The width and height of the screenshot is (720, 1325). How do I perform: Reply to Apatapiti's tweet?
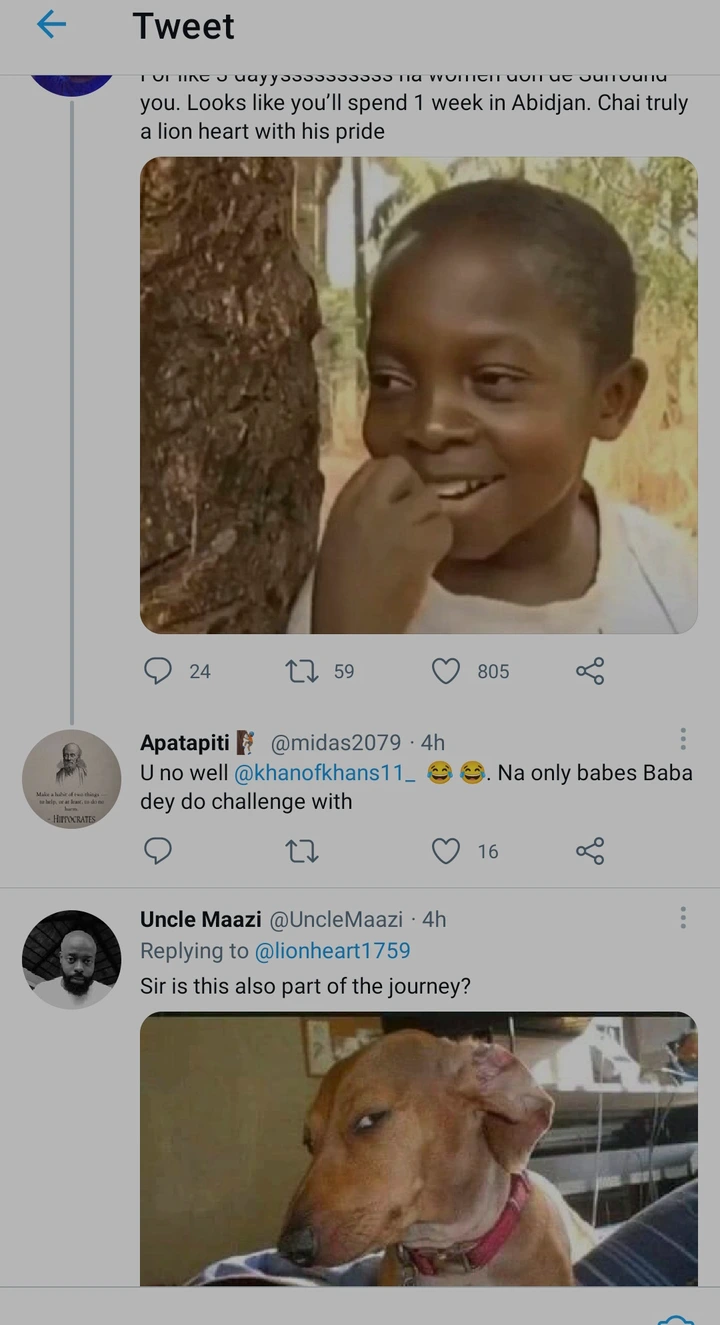click(158, 851)
